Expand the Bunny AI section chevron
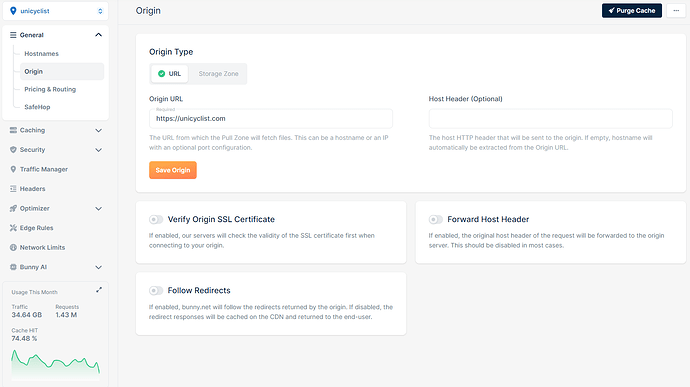Viewport: 690px width, 387px height. point(99,267)
